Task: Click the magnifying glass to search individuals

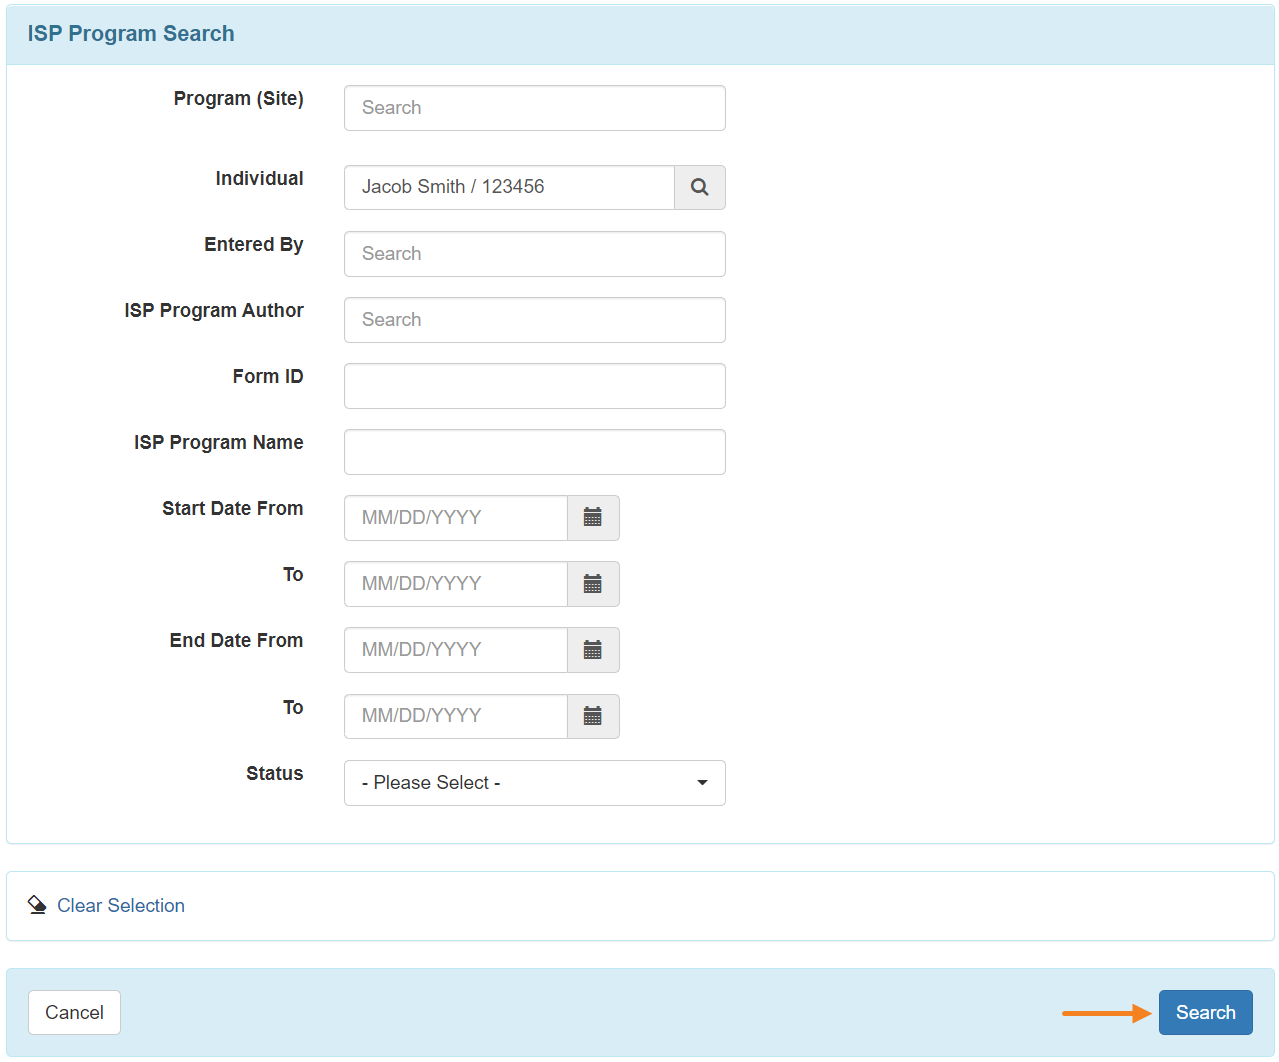Action: tap(699, 187)
